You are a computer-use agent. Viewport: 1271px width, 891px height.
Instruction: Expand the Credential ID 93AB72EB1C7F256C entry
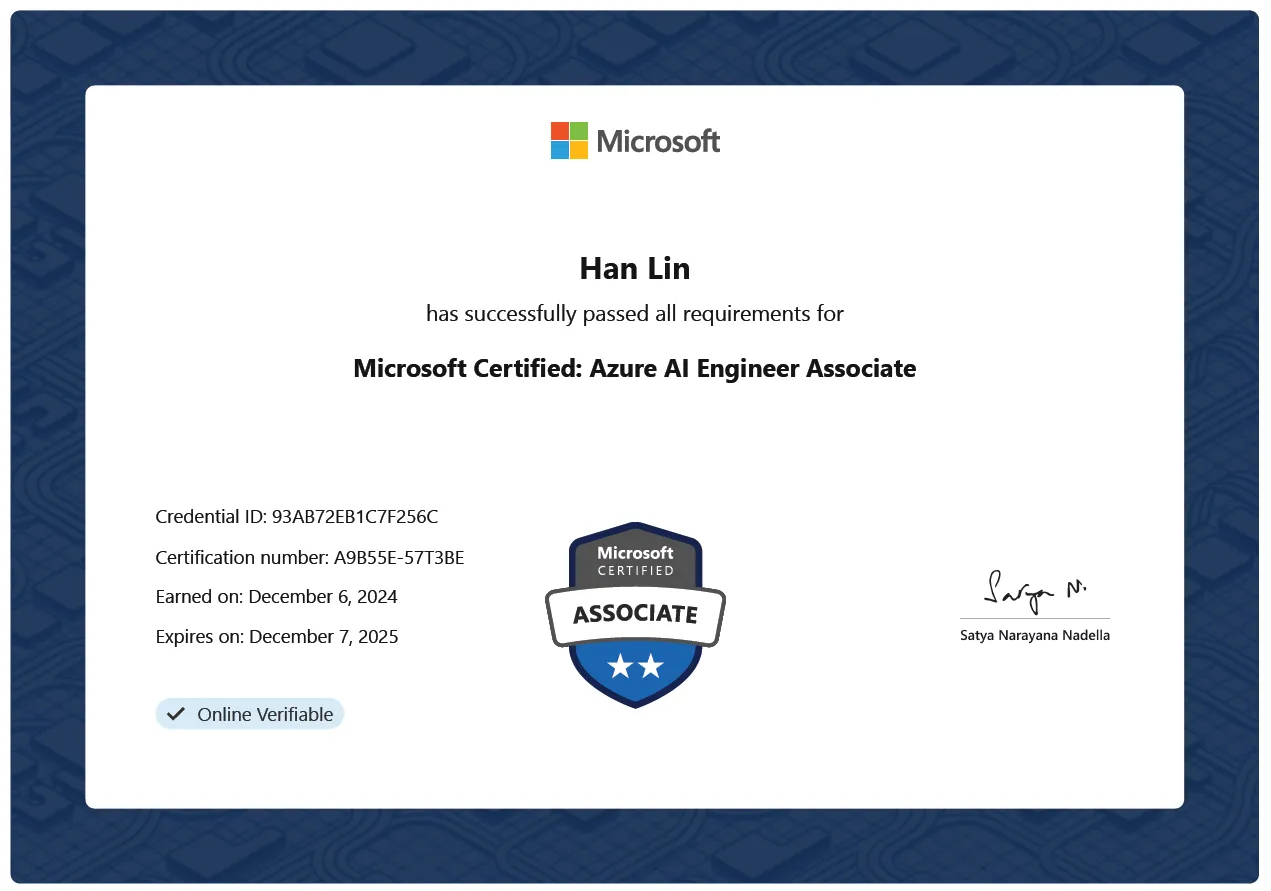pyautogui.click(x=297, y=516)
